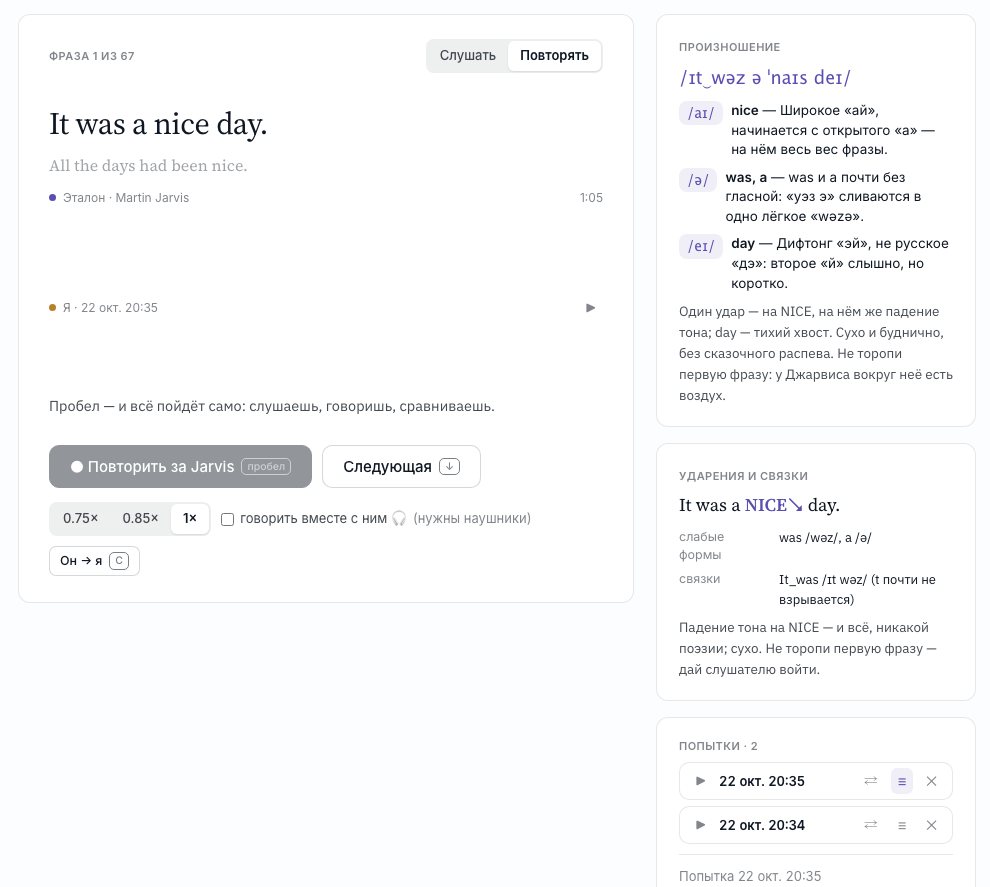990x887 pixels.
Task: Delete the 22 окт. 20:34 attempt
Action: pyautogui.click(x=931, y=825)
